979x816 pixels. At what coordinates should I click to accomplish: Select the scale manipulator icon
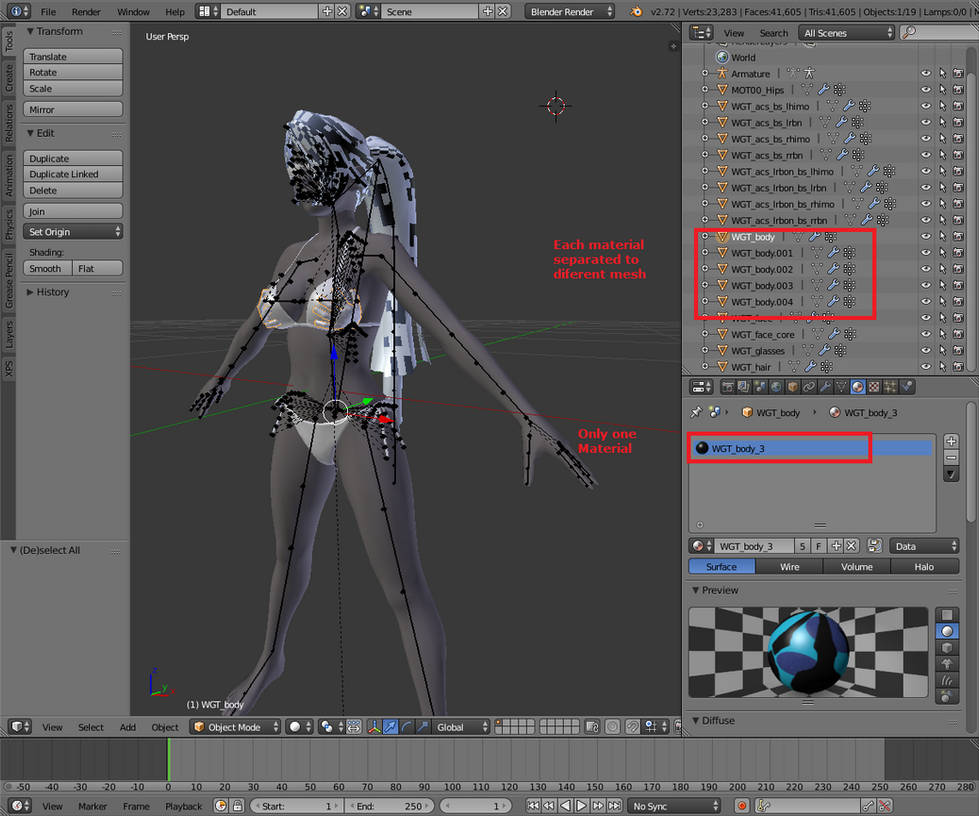pos(423,727)
